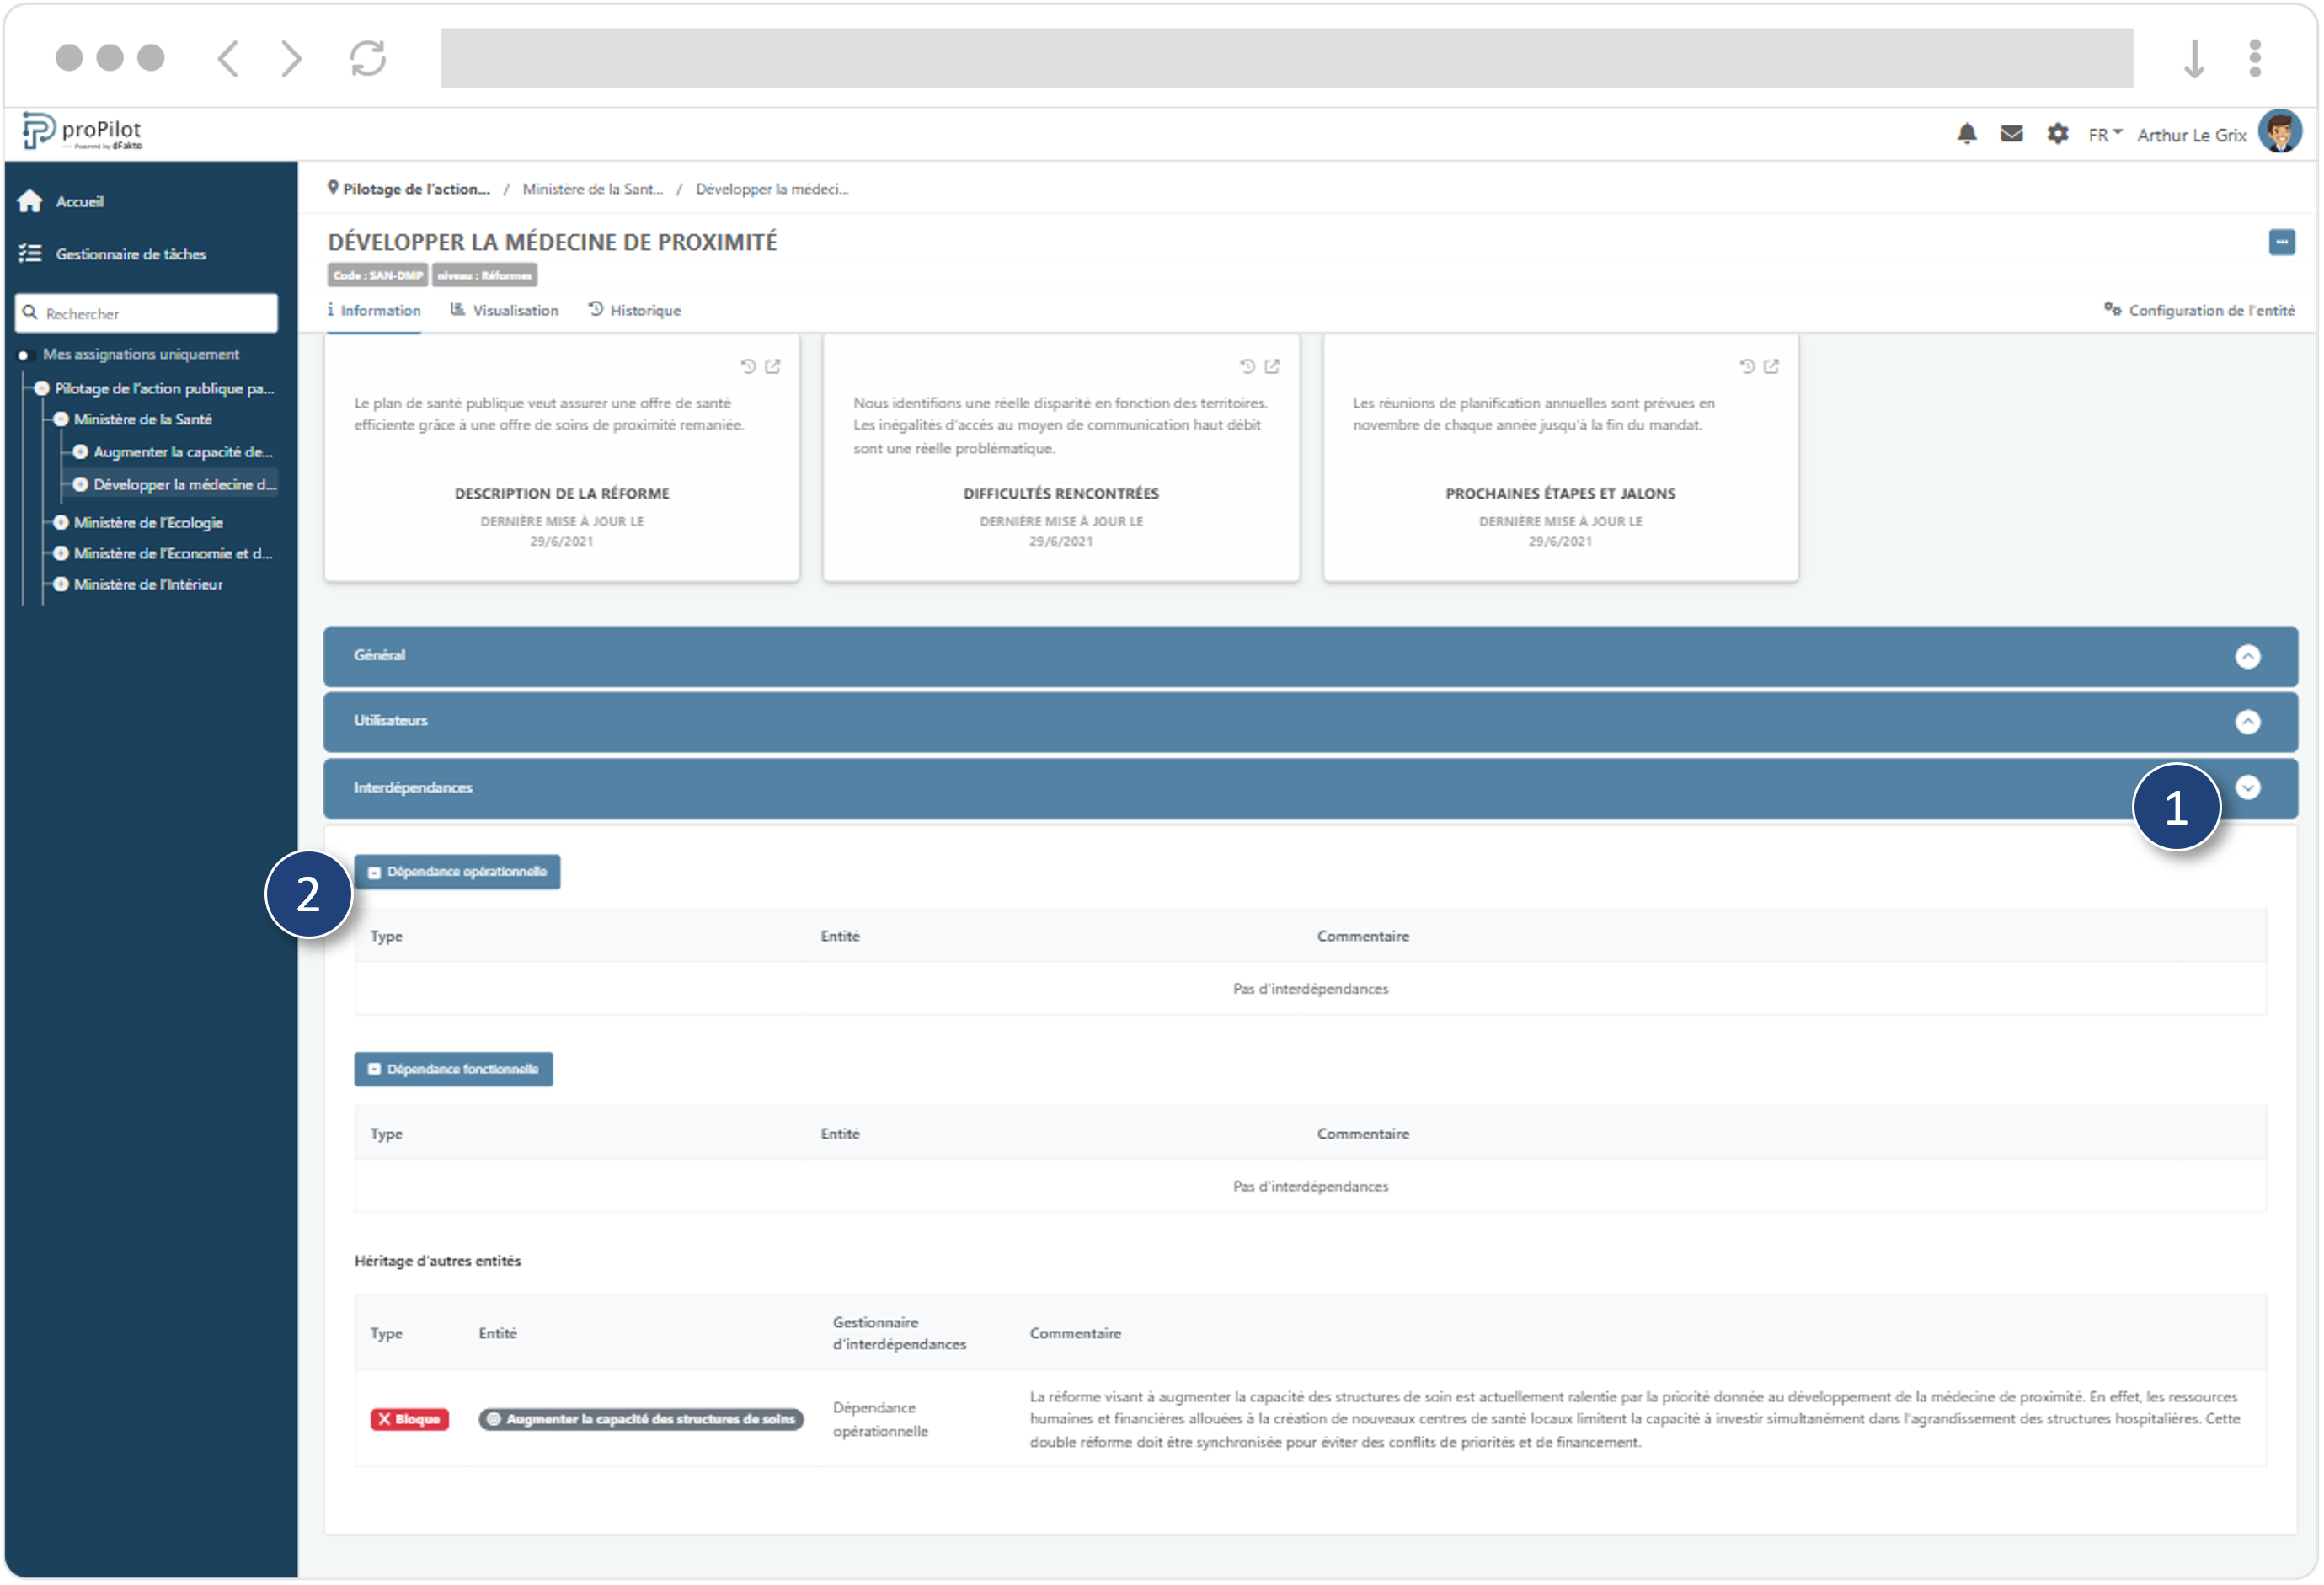Click the Dépendance opérationnelle button
This screenshot has width=2324, height=1585.
point(457,872)
